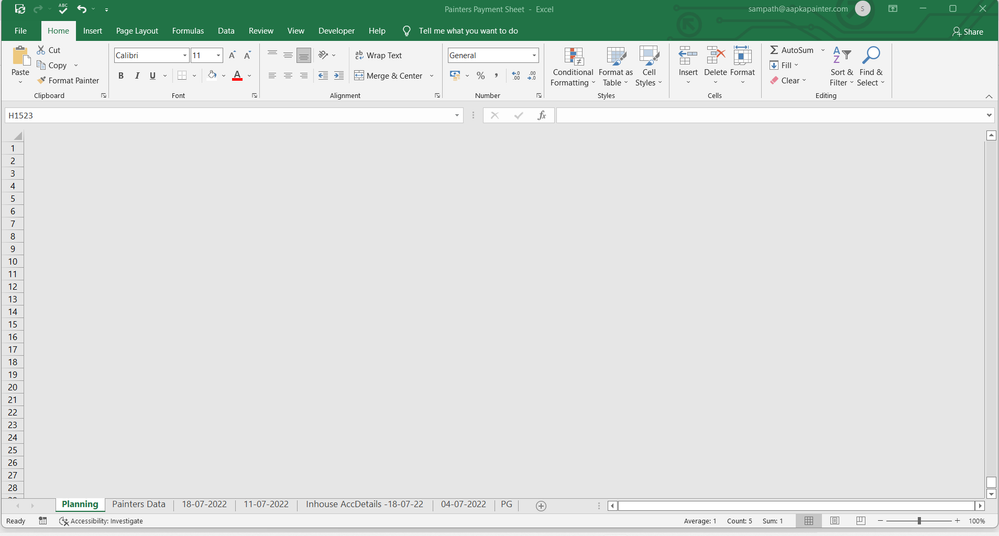This screenshot has width=999, height=536.
Task: Click the zoom slider handle
Action: 919,521
